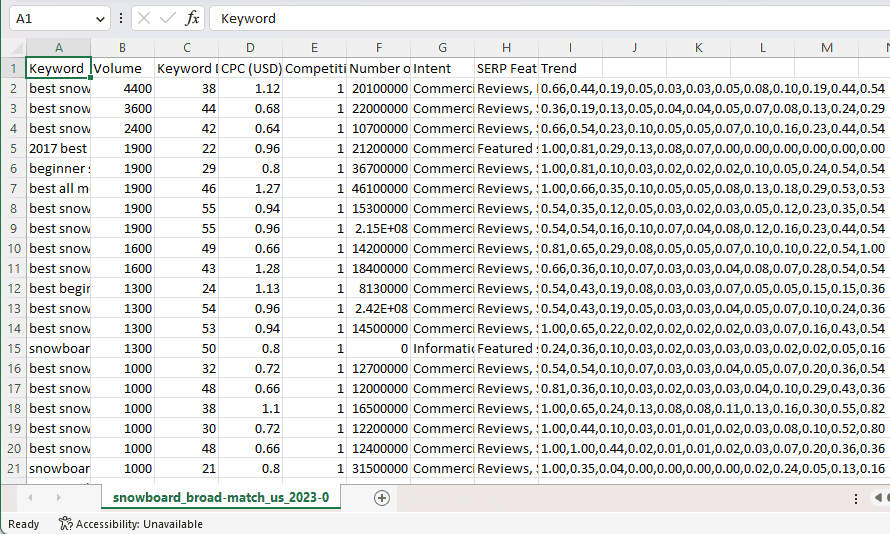Screen dimensions: 890x534
Task: Click the Competiti header cell
Action: 314,69
